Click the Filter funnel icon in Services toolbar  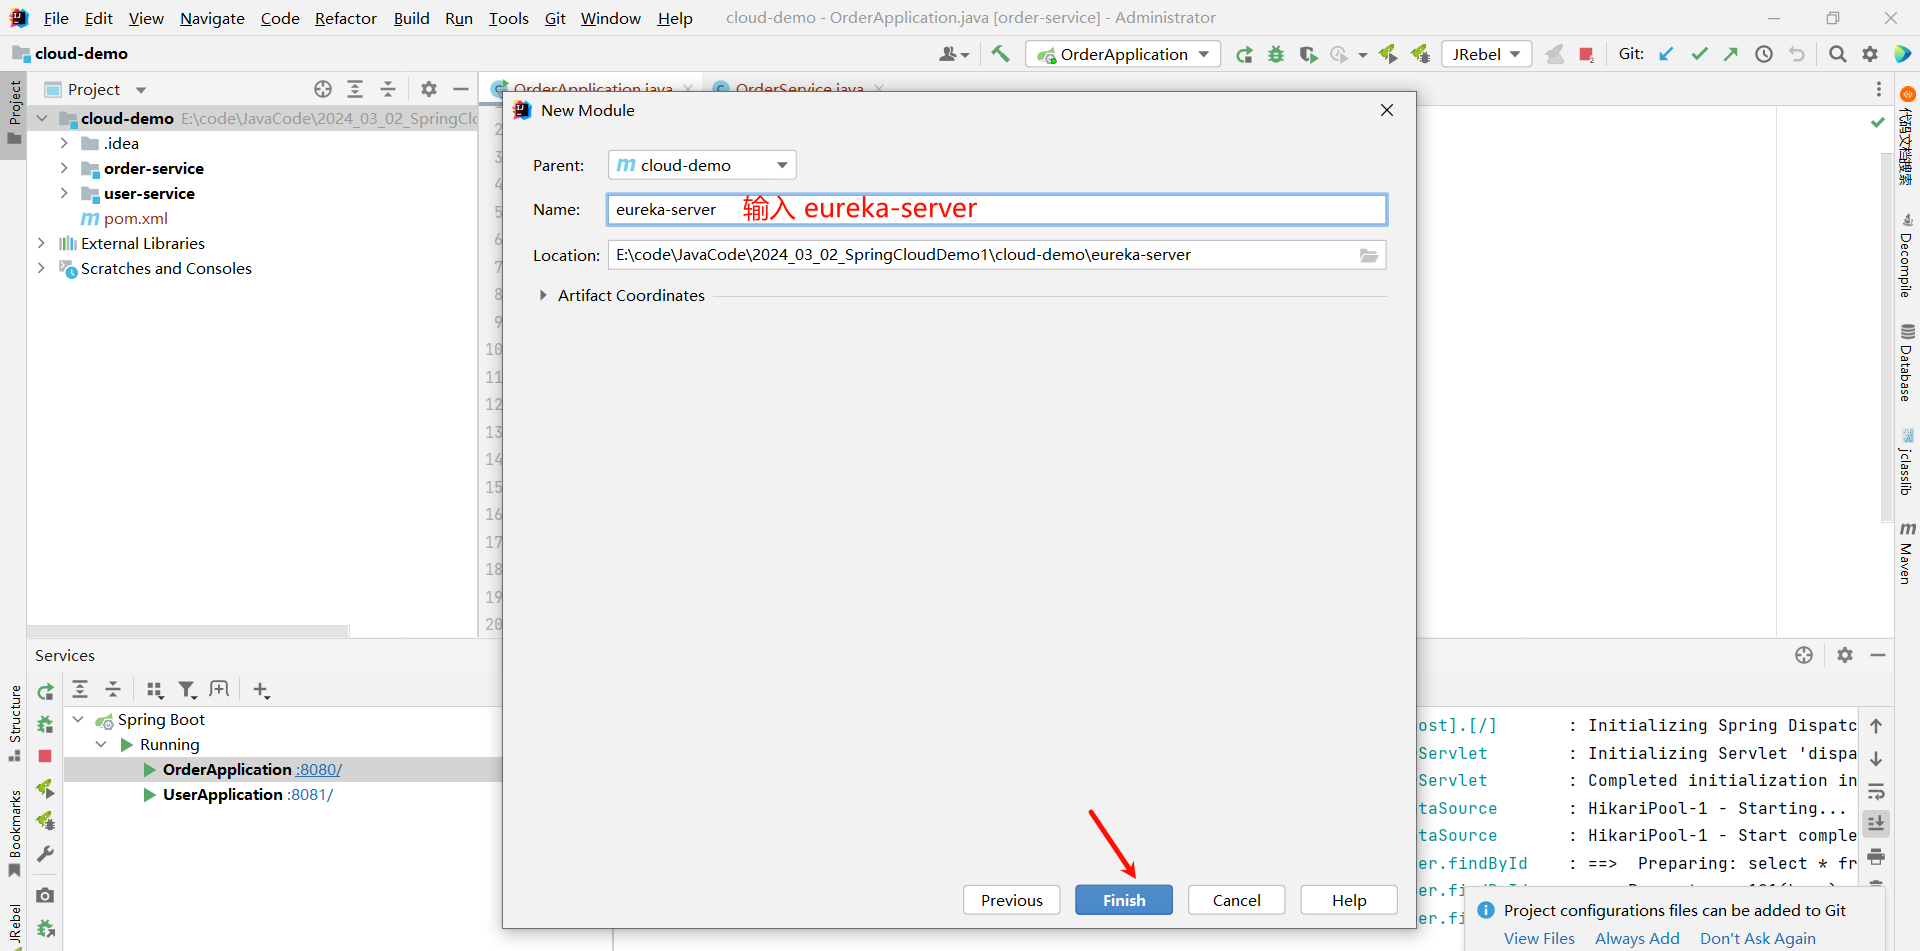187,689
